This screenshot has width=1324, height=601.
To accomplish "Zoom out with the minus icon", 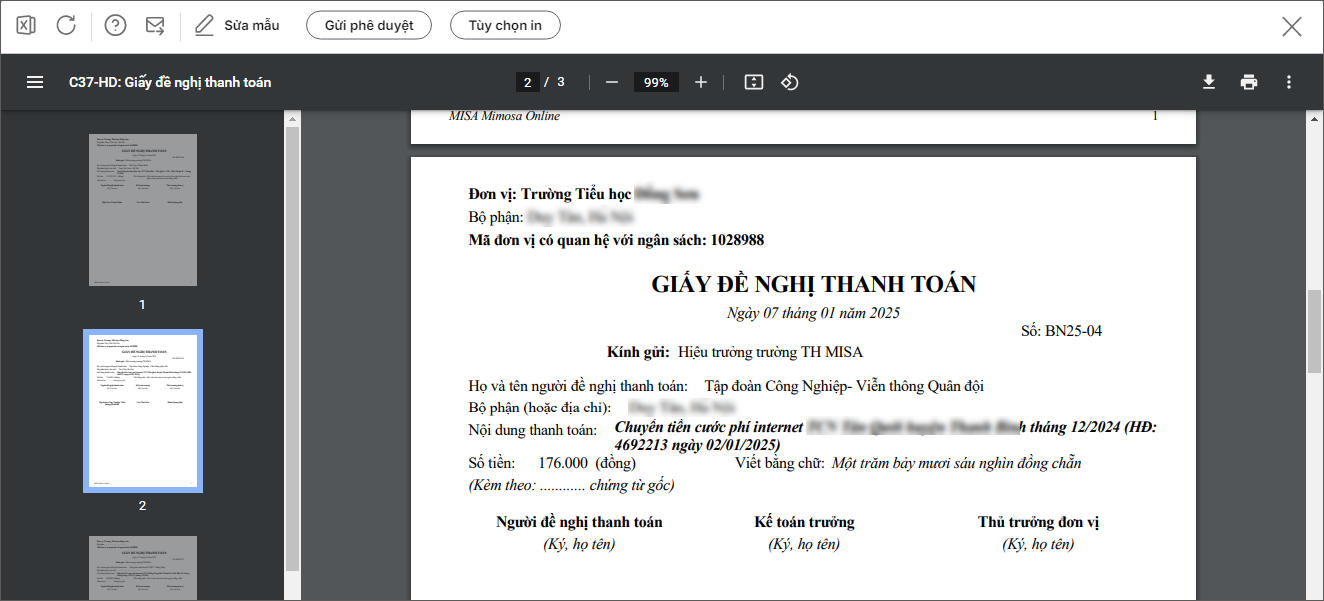I will click(x=612, y=82).
